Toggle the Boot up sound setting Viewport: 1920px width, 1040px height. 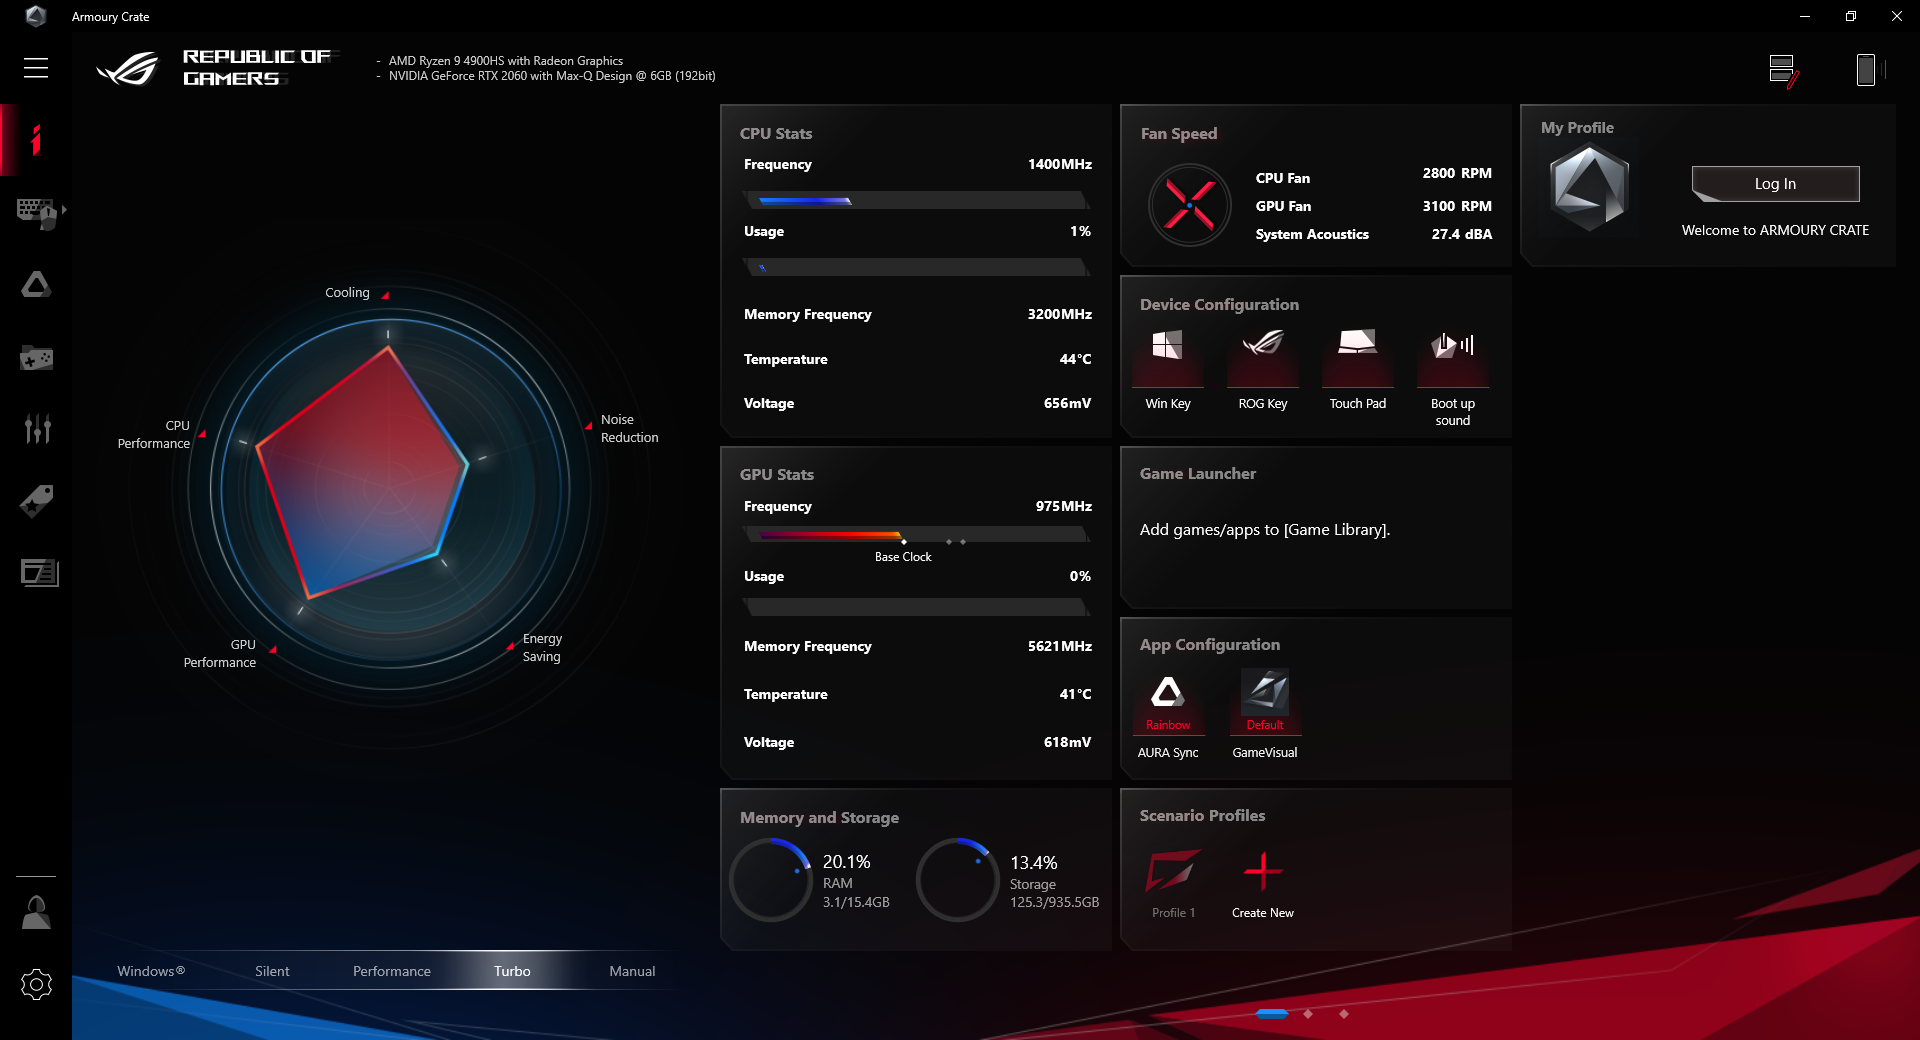1453,377
